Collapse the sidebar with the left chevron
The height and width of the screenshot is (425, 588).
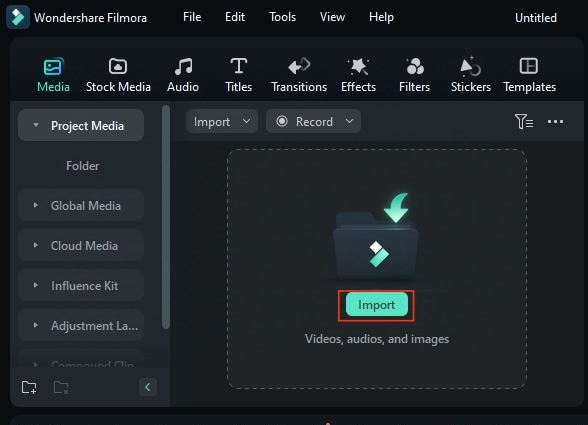pyautogui.click(x=148, y=387)
